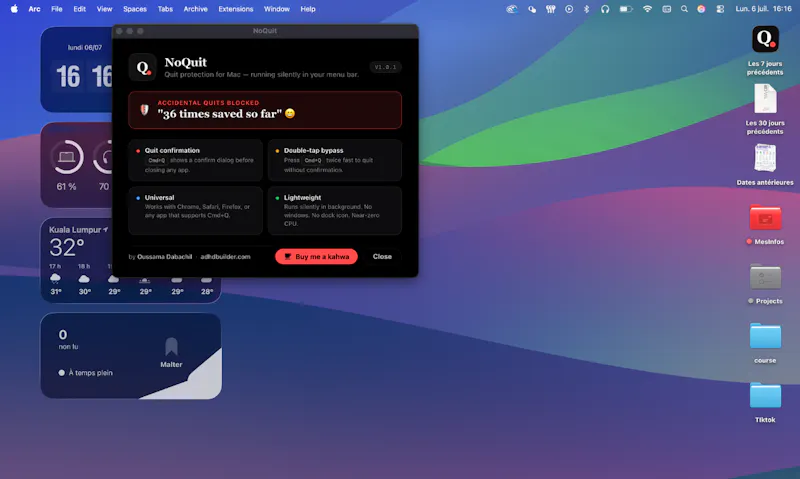
Task: Open the adhdbuilder.com link
Action: click(225, 257)
